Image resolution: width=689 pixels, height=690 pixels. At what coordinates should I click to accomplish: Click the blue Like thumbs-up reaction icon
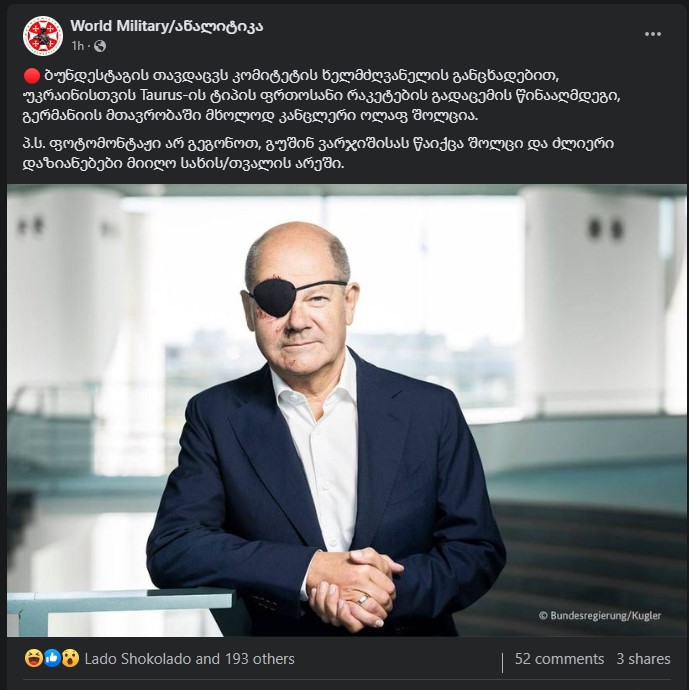coord(52,658)
